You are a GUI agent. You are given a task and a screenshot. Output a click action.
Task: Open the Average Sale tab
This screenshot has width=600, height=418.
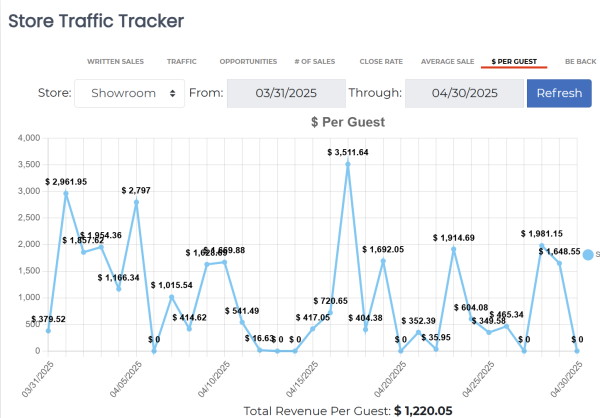pos(447,61)
